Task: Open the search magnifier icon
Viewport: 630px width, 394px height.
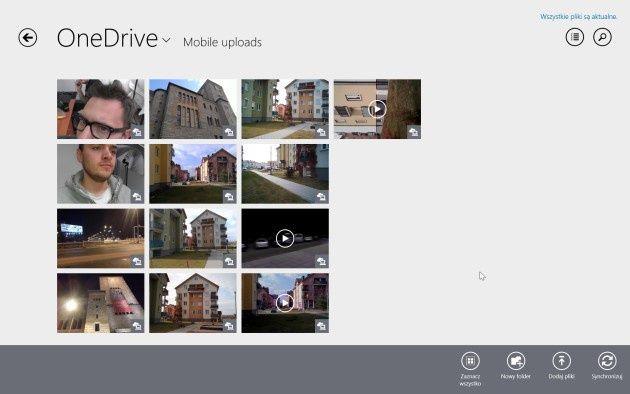Action: click(602, 37)
